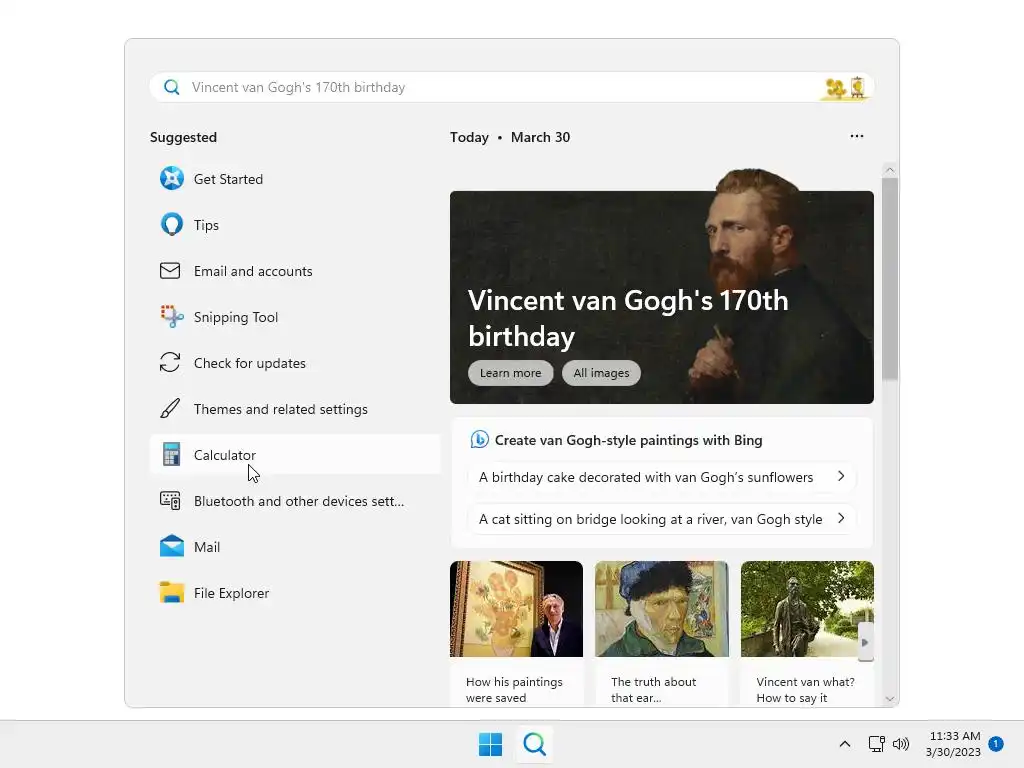Click next arrow on the thumbnail carousel

pyautogui.click(x=865, y=642)
